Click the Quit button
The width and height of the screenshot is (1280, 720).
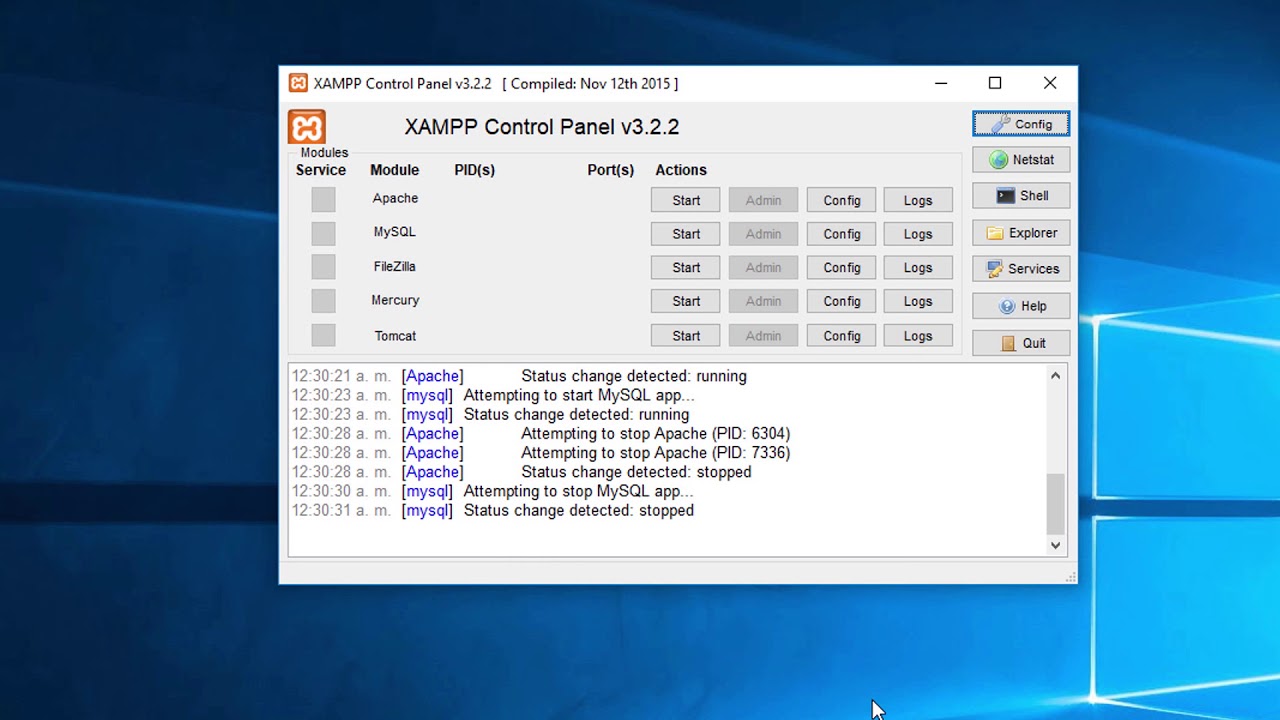tap(1021, 343)
